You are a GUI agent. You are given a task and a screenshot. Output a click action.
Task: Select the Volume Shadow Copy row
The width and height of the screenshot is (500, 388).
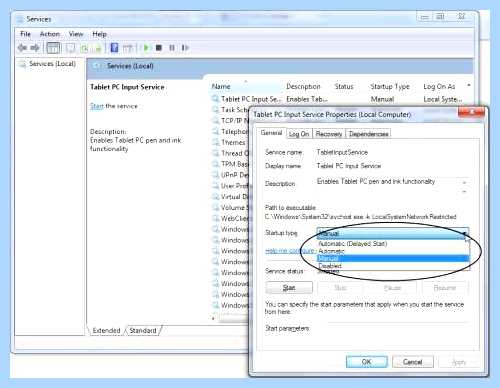pyautogui.click(x=231, y=208)
